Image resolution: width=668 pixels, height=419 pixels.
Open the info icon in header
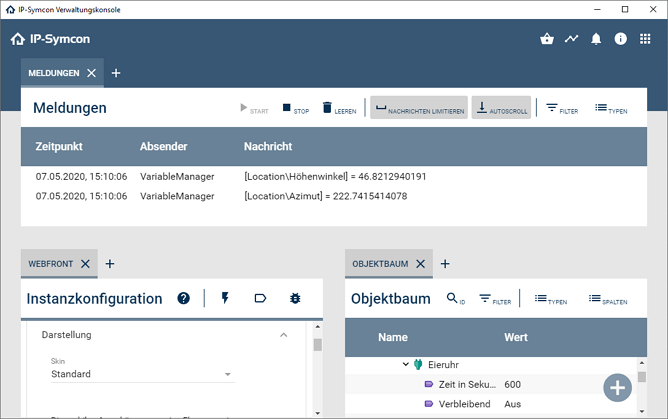point(620,40)
